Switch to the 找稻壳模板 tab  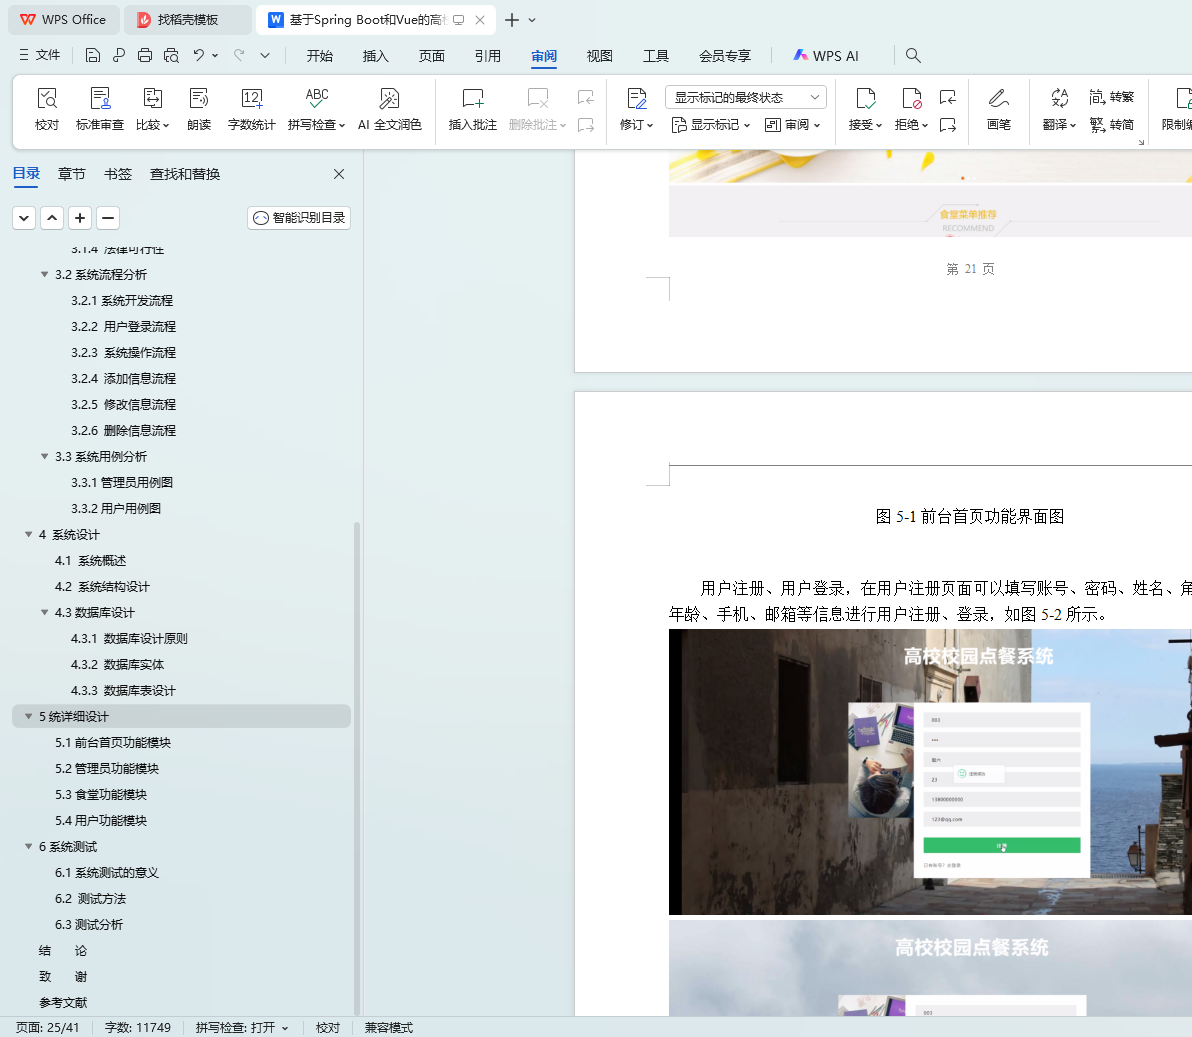pos(188,20)
